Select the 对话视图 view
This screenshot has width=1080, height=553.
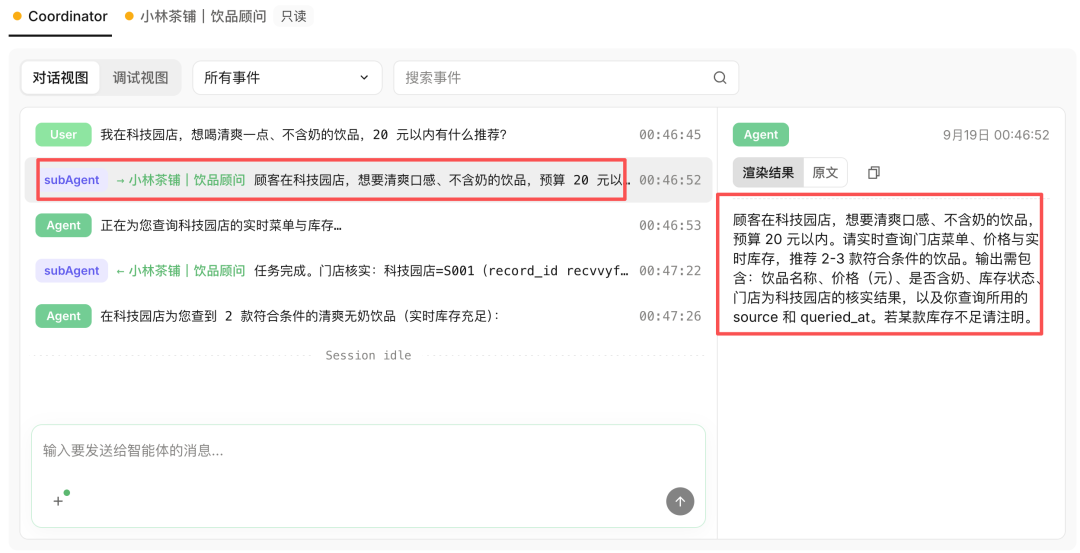pos(61,78)
